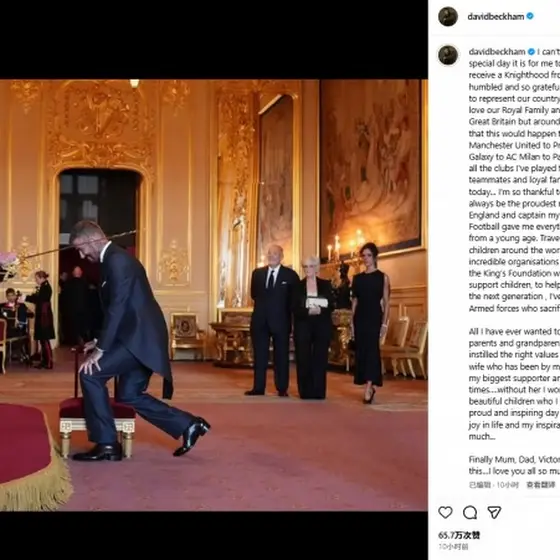
Task: Like the post with the heart icon
Action: [x=445, y=512]
